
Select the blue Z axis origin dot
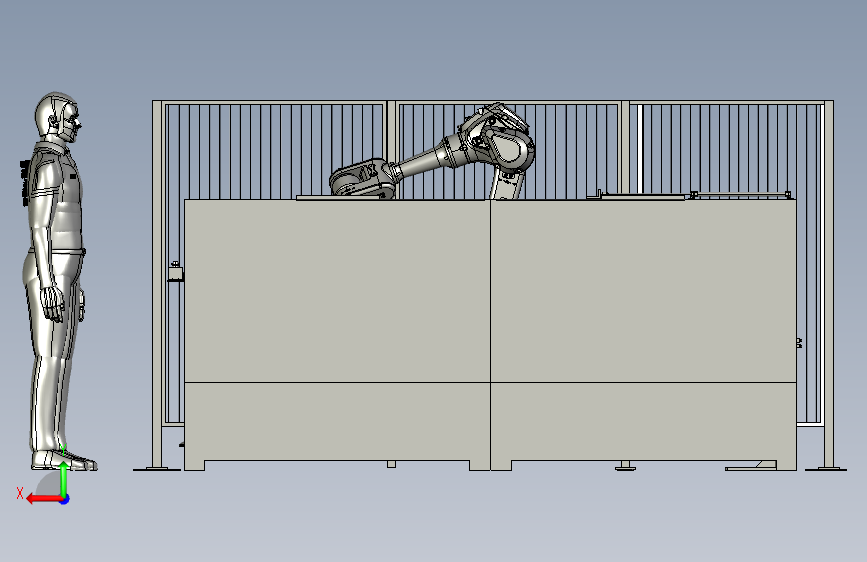(65, 499)
